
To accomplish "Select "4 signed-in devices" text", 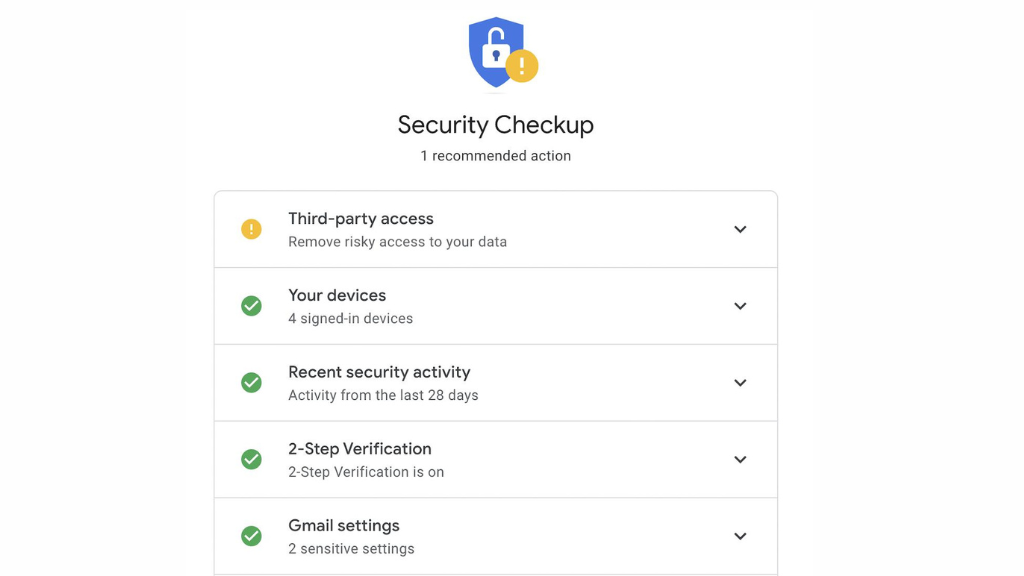I will pyautogui.click(x=351, y=319).
